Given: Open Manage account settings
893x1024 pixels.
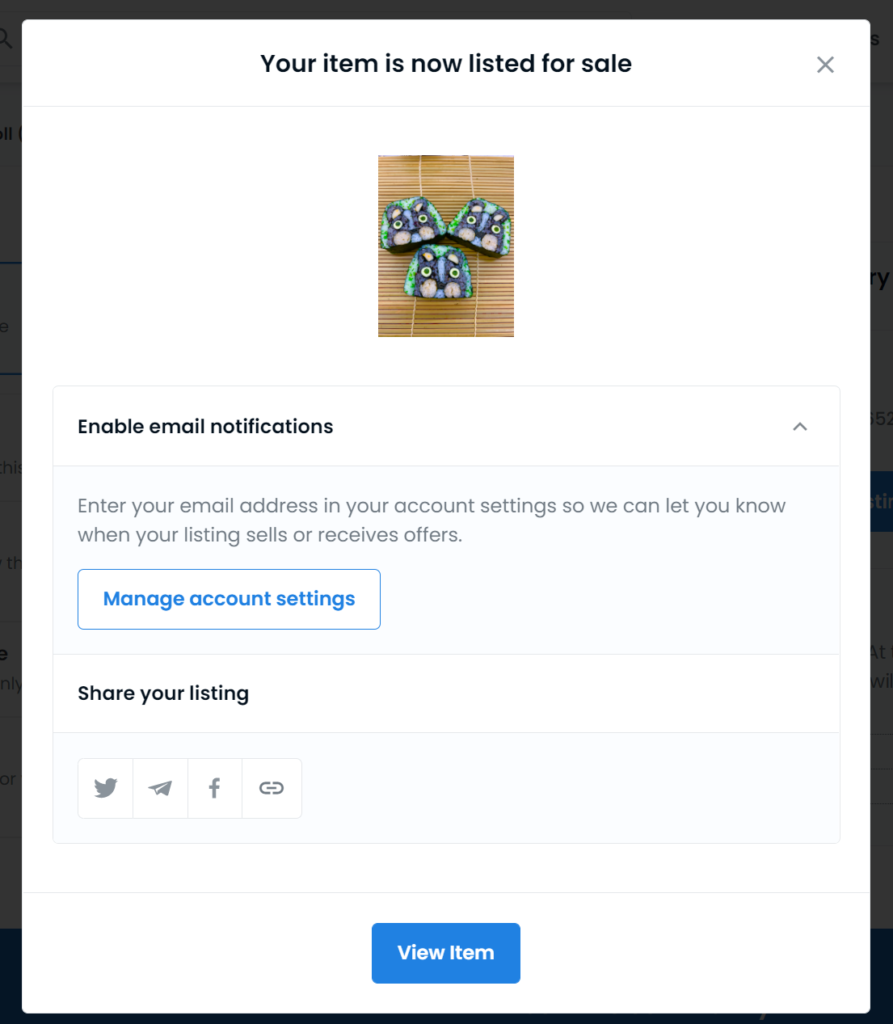Looking at the screenshot, I should (x=229, y=599).
